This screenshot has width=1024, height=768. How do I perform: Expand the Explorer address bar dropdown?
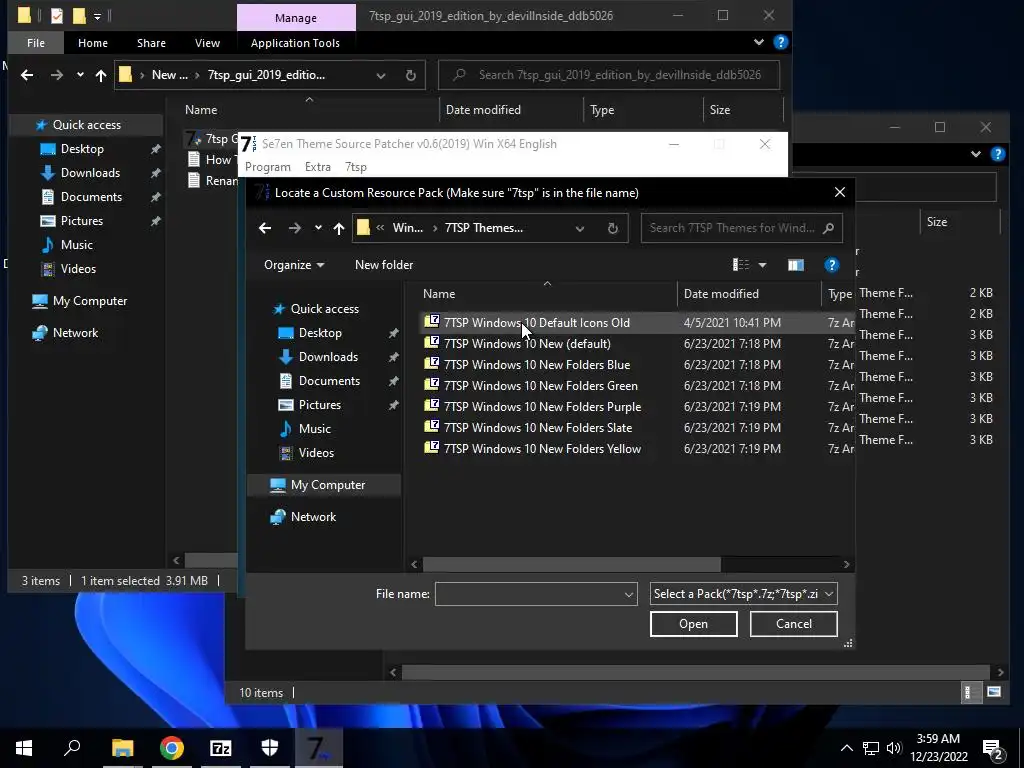coord(381,75)
